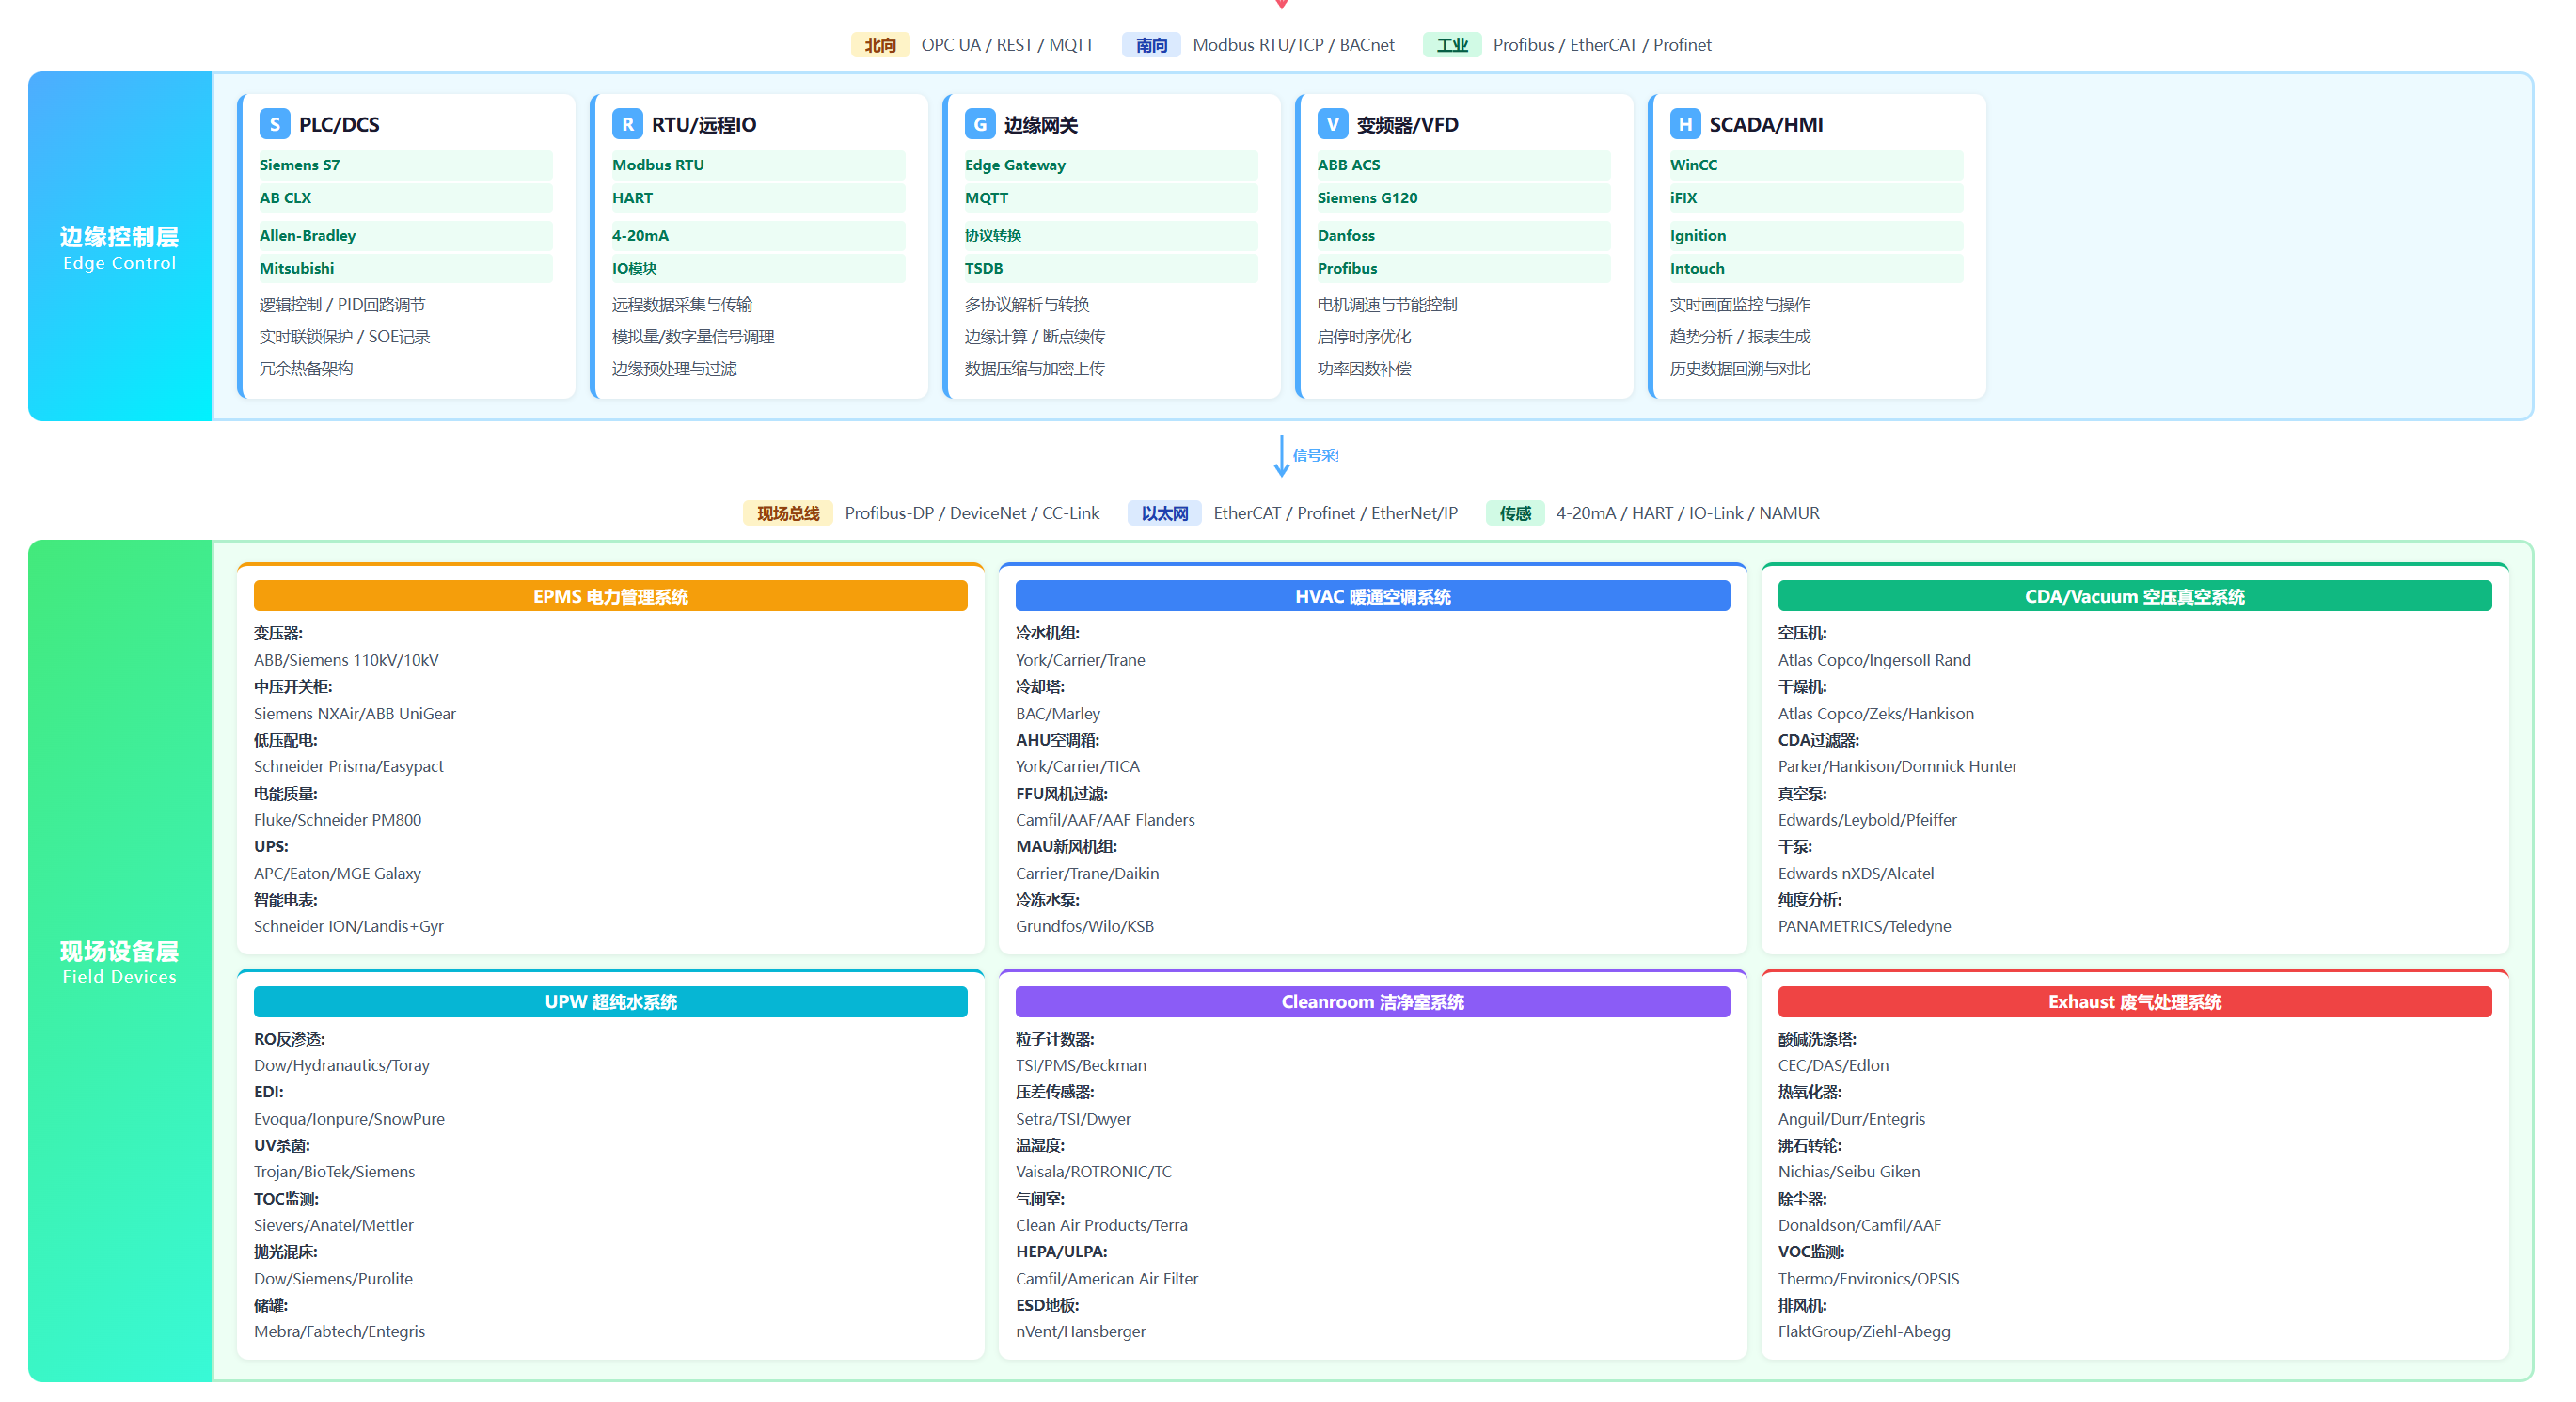Click Nichias/Seibu Giken entry
Viewport: 2576px width, 1402px height.
point(1849,1171)
